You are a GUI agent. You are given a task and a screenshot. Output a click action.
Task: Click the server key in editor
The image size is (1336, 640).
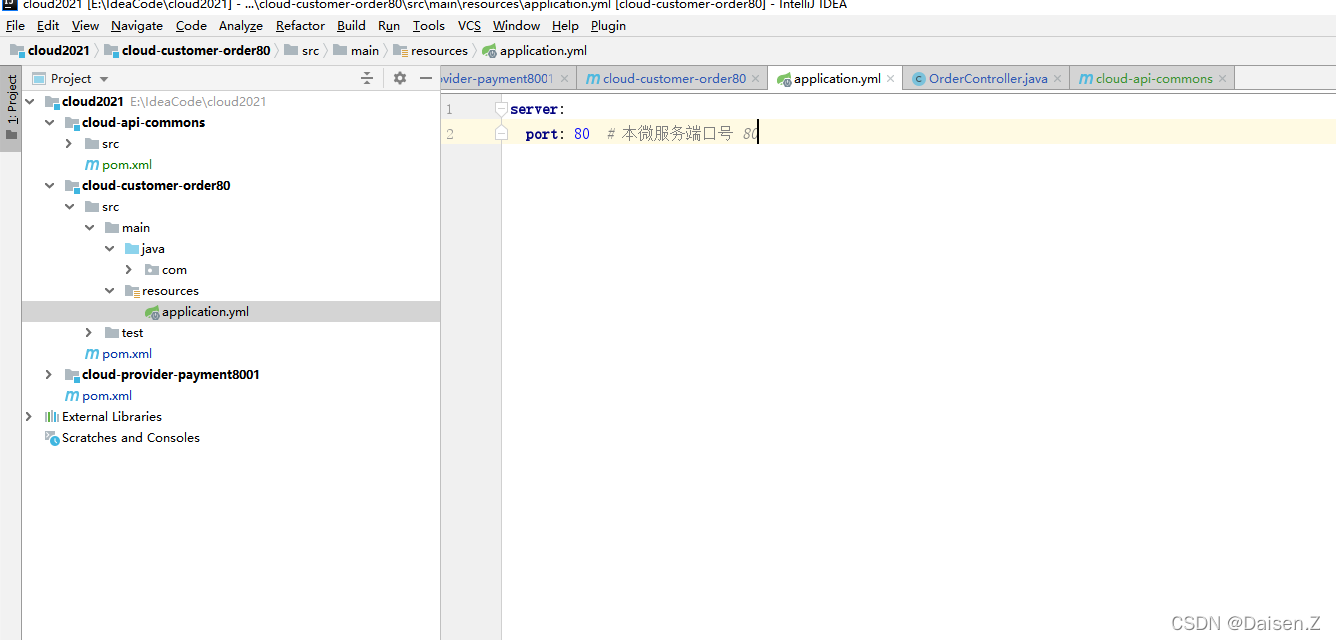coord(534,109)
